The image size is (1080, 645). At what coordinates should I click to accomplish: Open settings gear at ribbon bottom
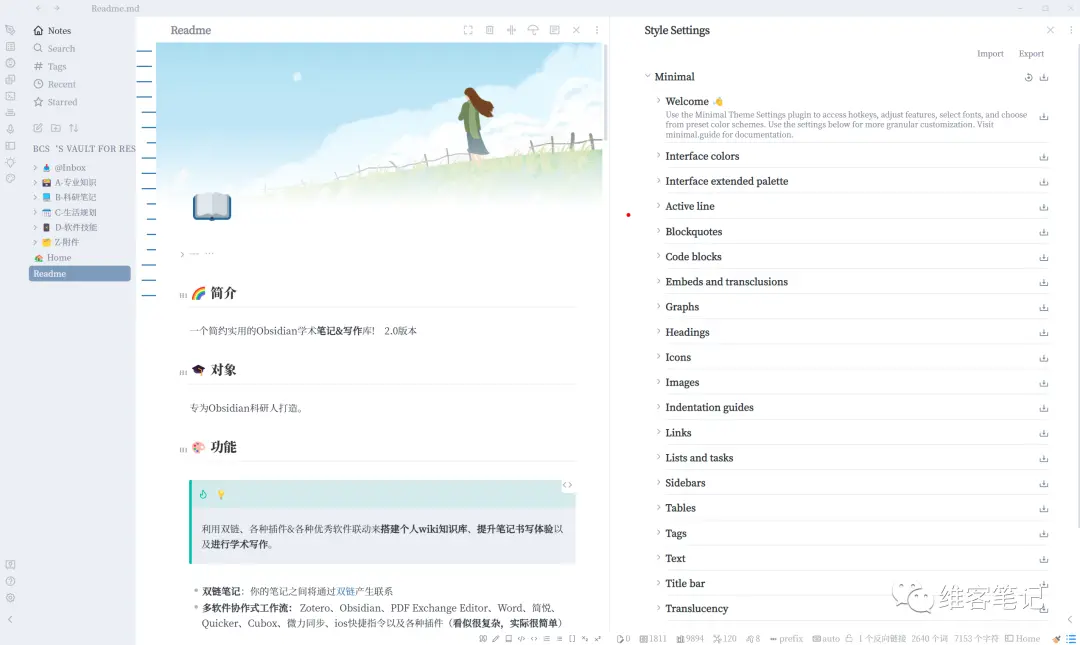(10, 598)
